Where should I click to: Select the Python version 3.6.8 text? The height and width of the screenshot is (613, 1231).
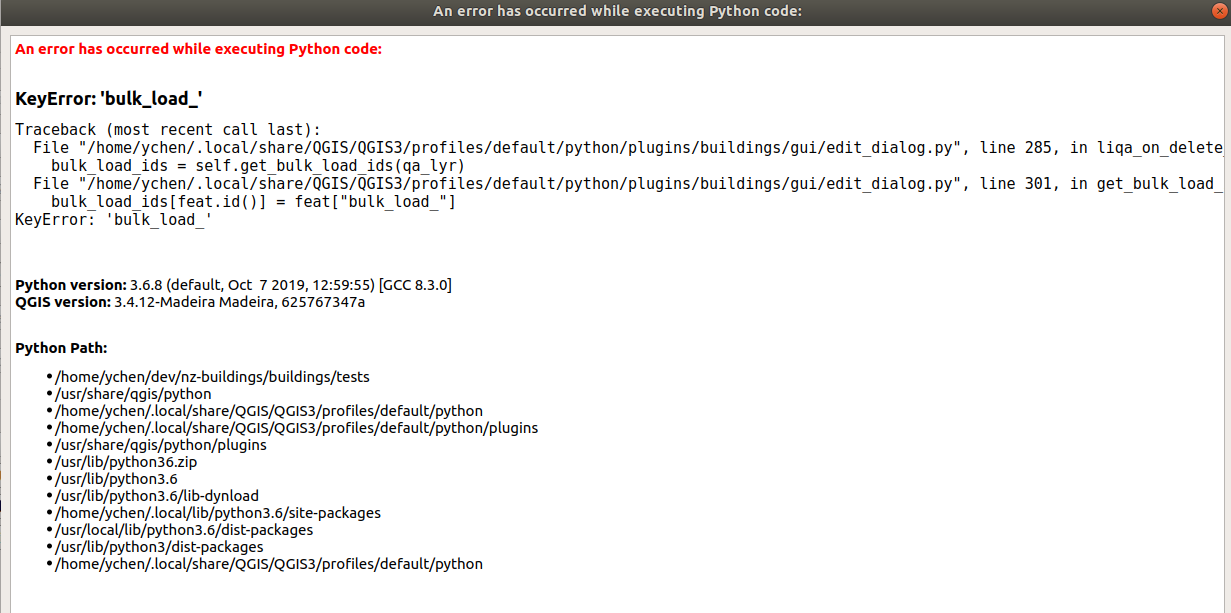pos(230,284)
